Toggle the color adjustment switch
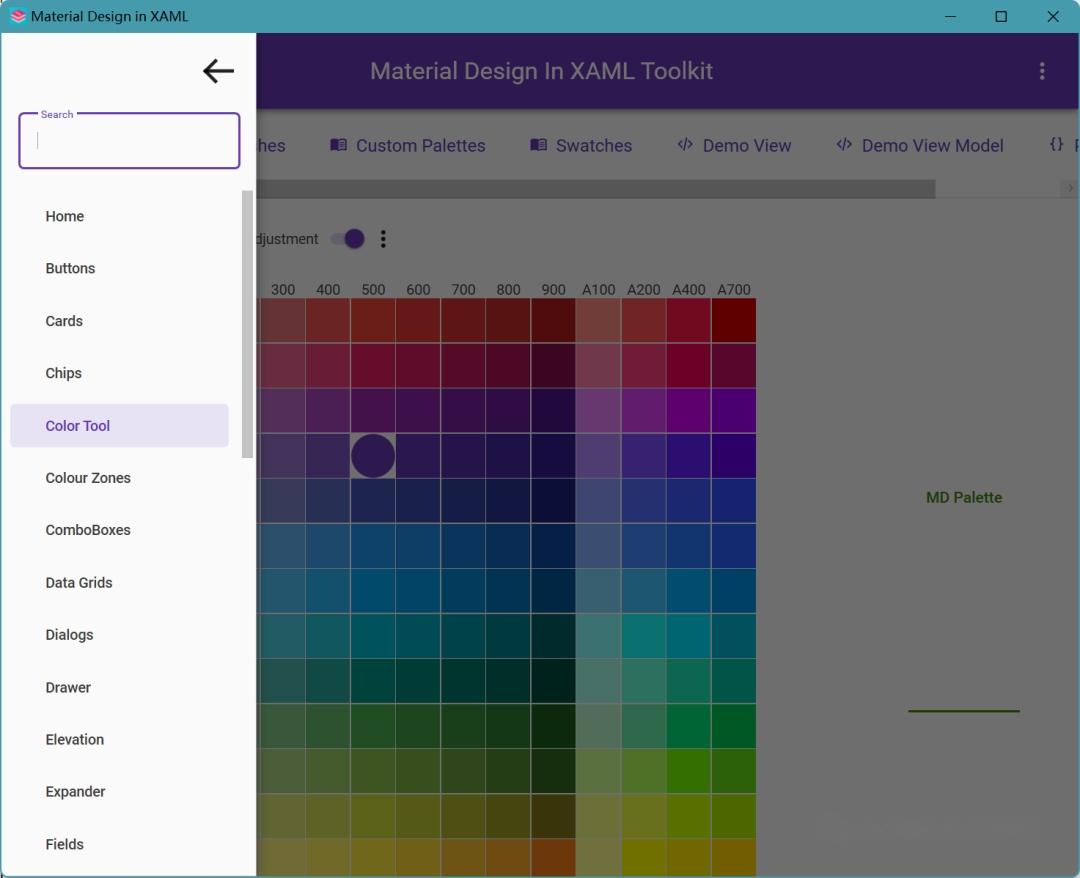Viewport: 1080px width, 878px height. point(348,239)
